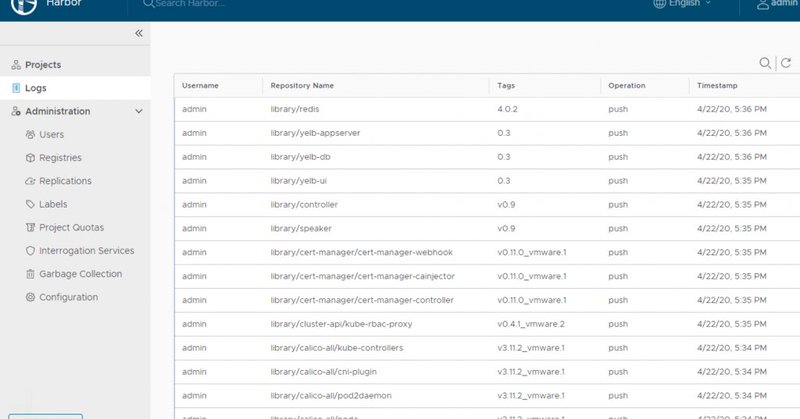Click the globe language icon

pyautogui.click(x=659, y=4)
